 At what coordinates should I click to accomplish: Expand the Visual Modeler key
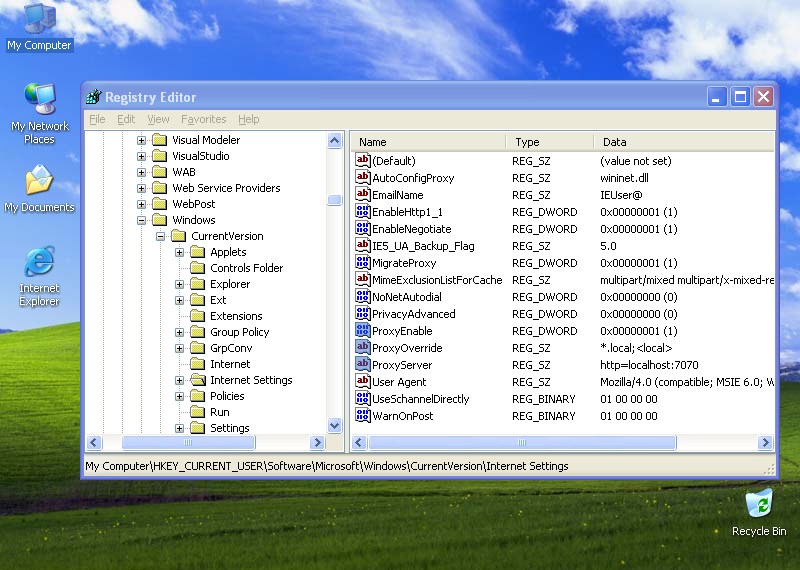pyautogui.click(x=141, y=140)
